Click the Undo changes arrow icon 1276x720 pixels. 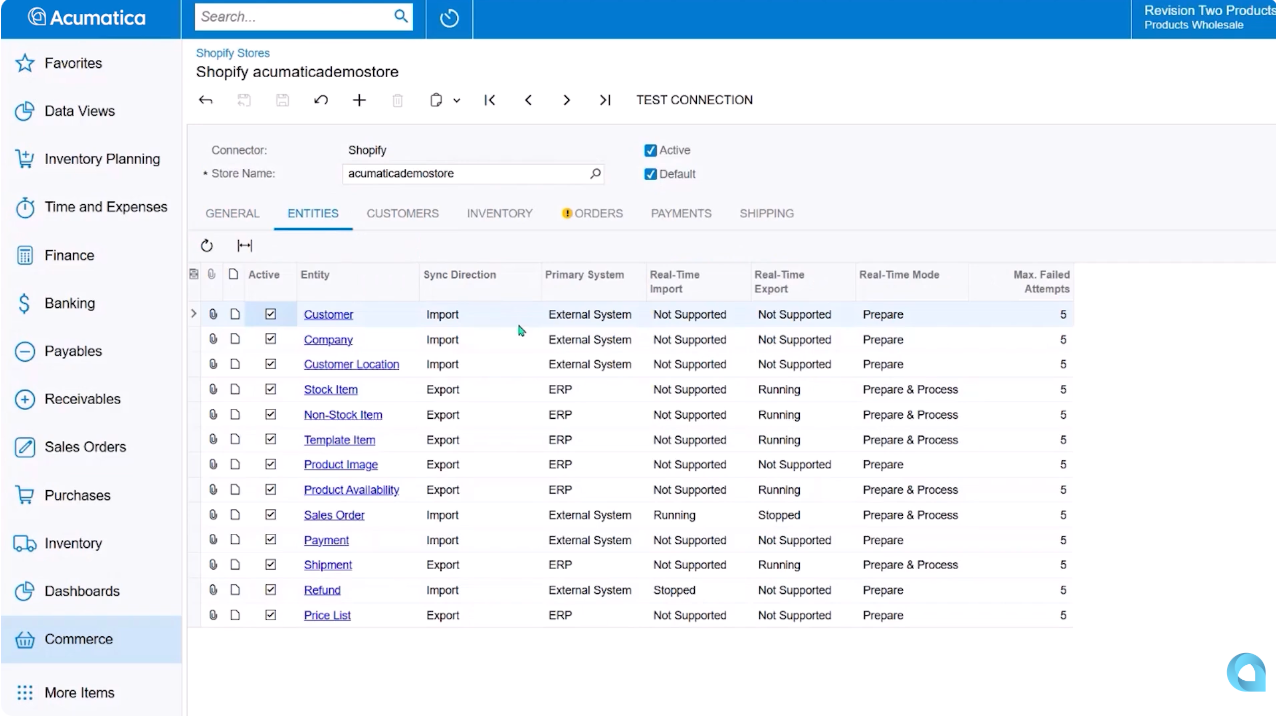click(x=321, y=100)
